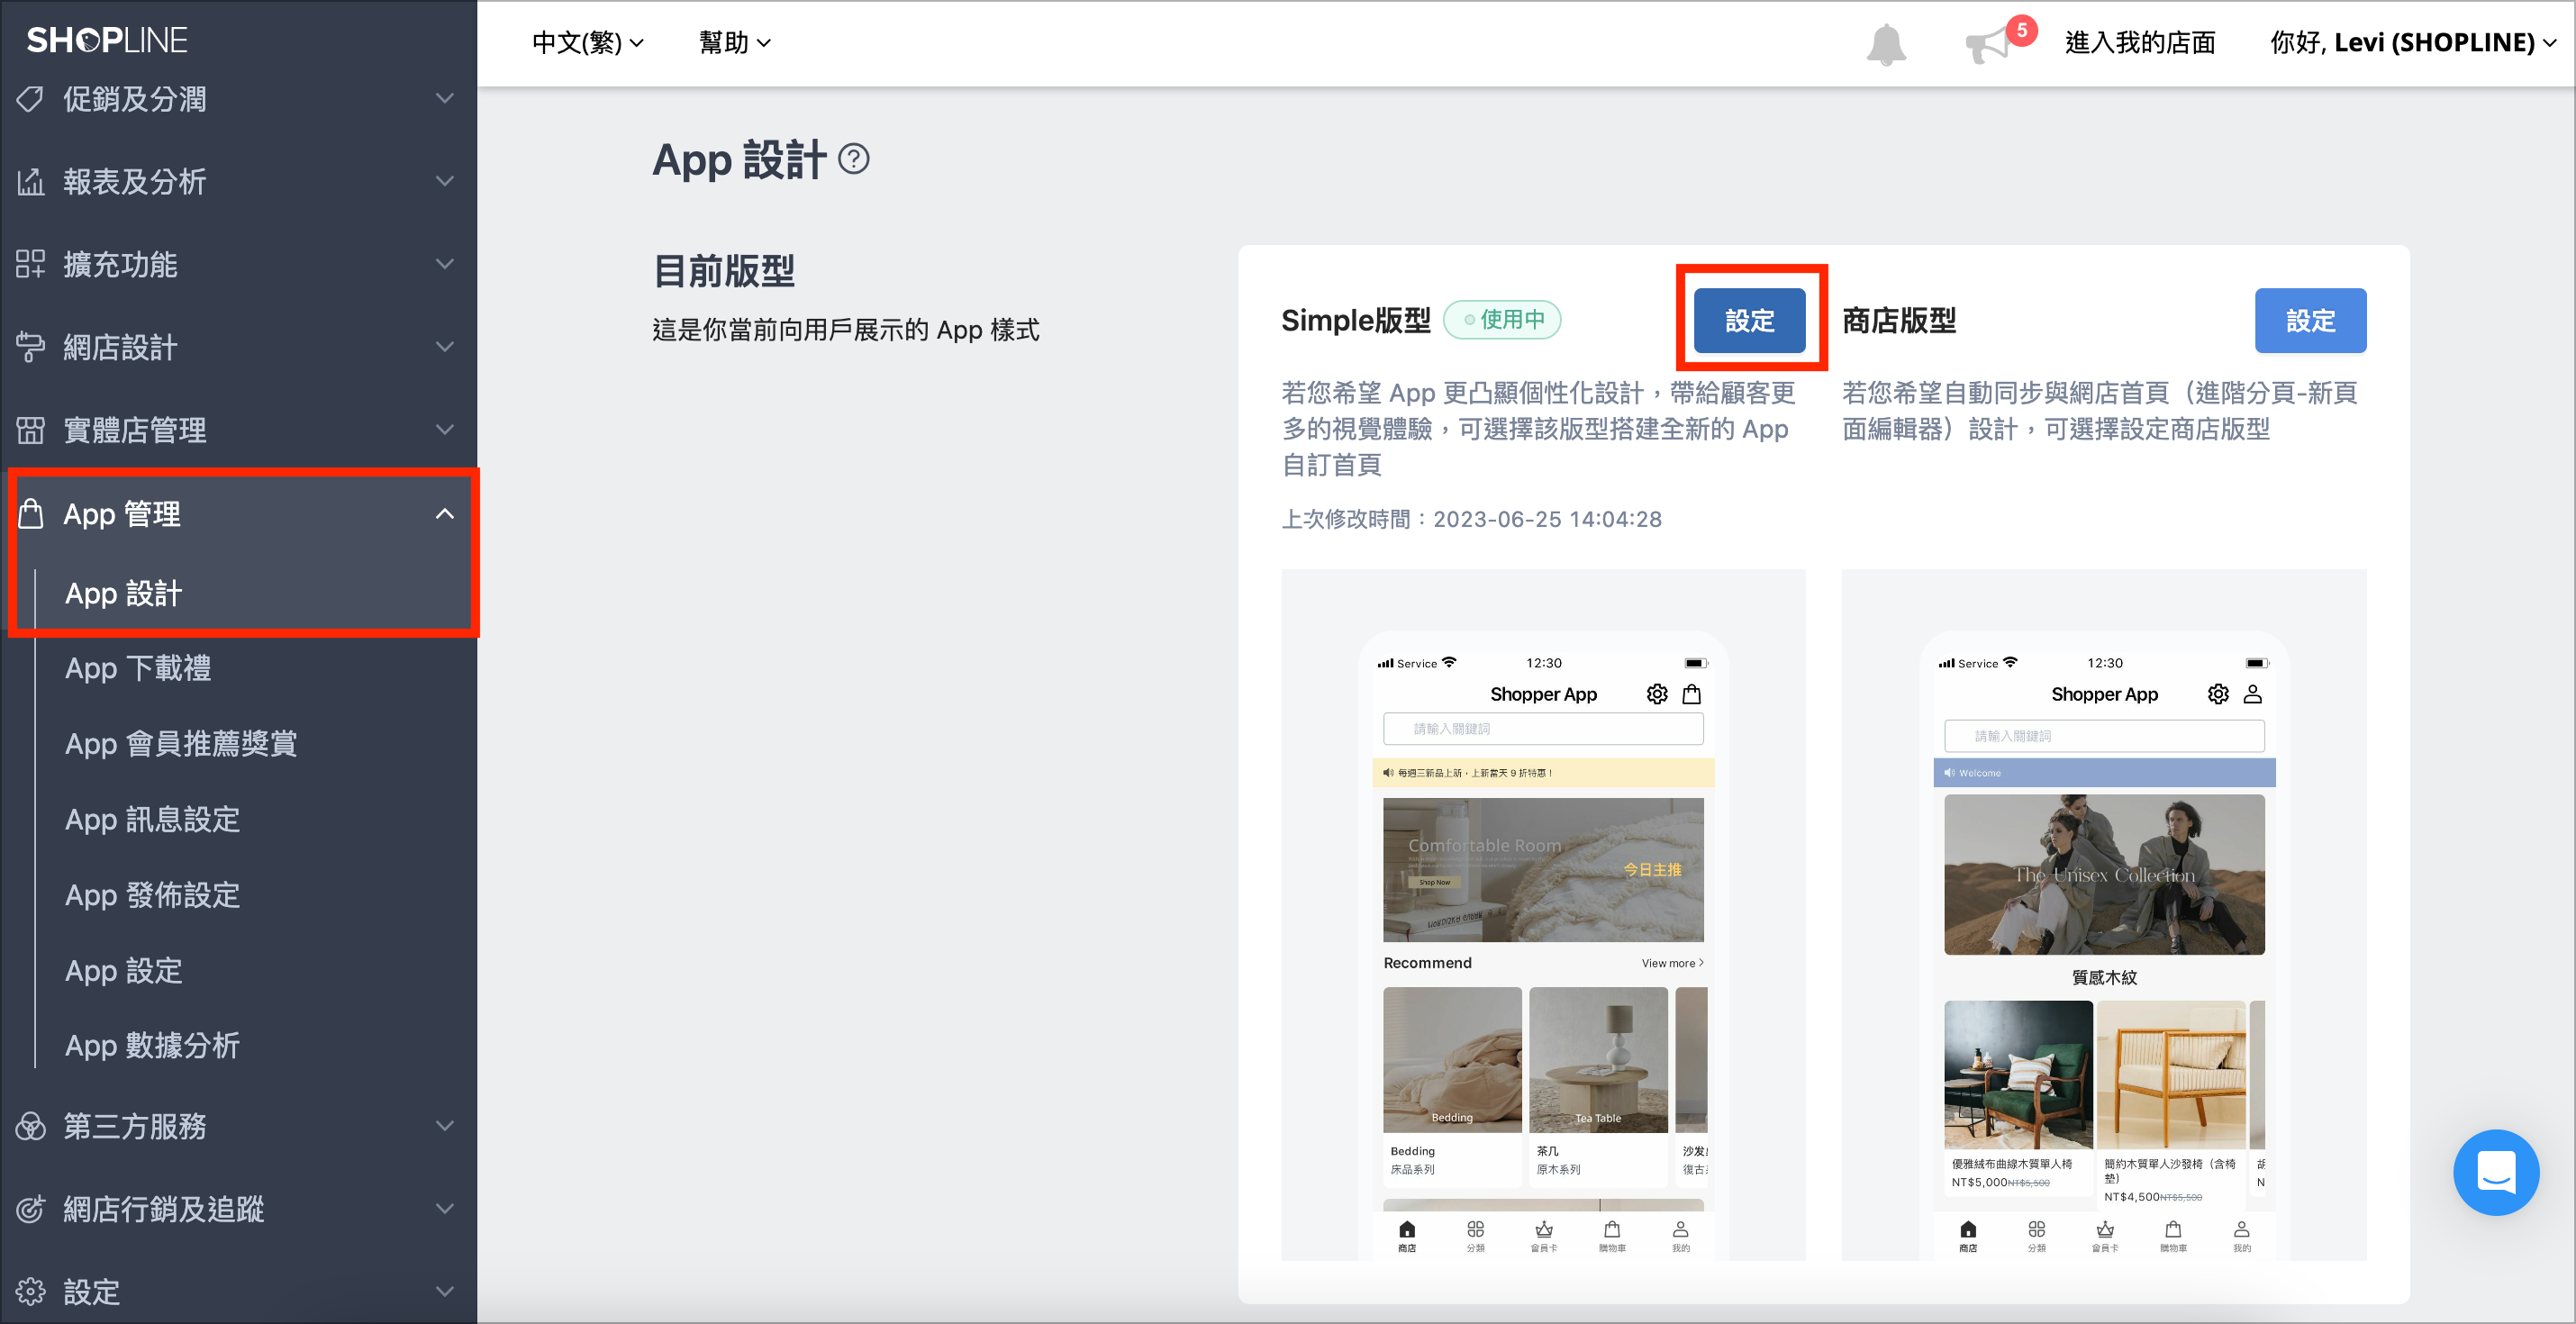Collapse the App 管理 section chevron
Screen dimensions: 2576x1324
[445, 513]
